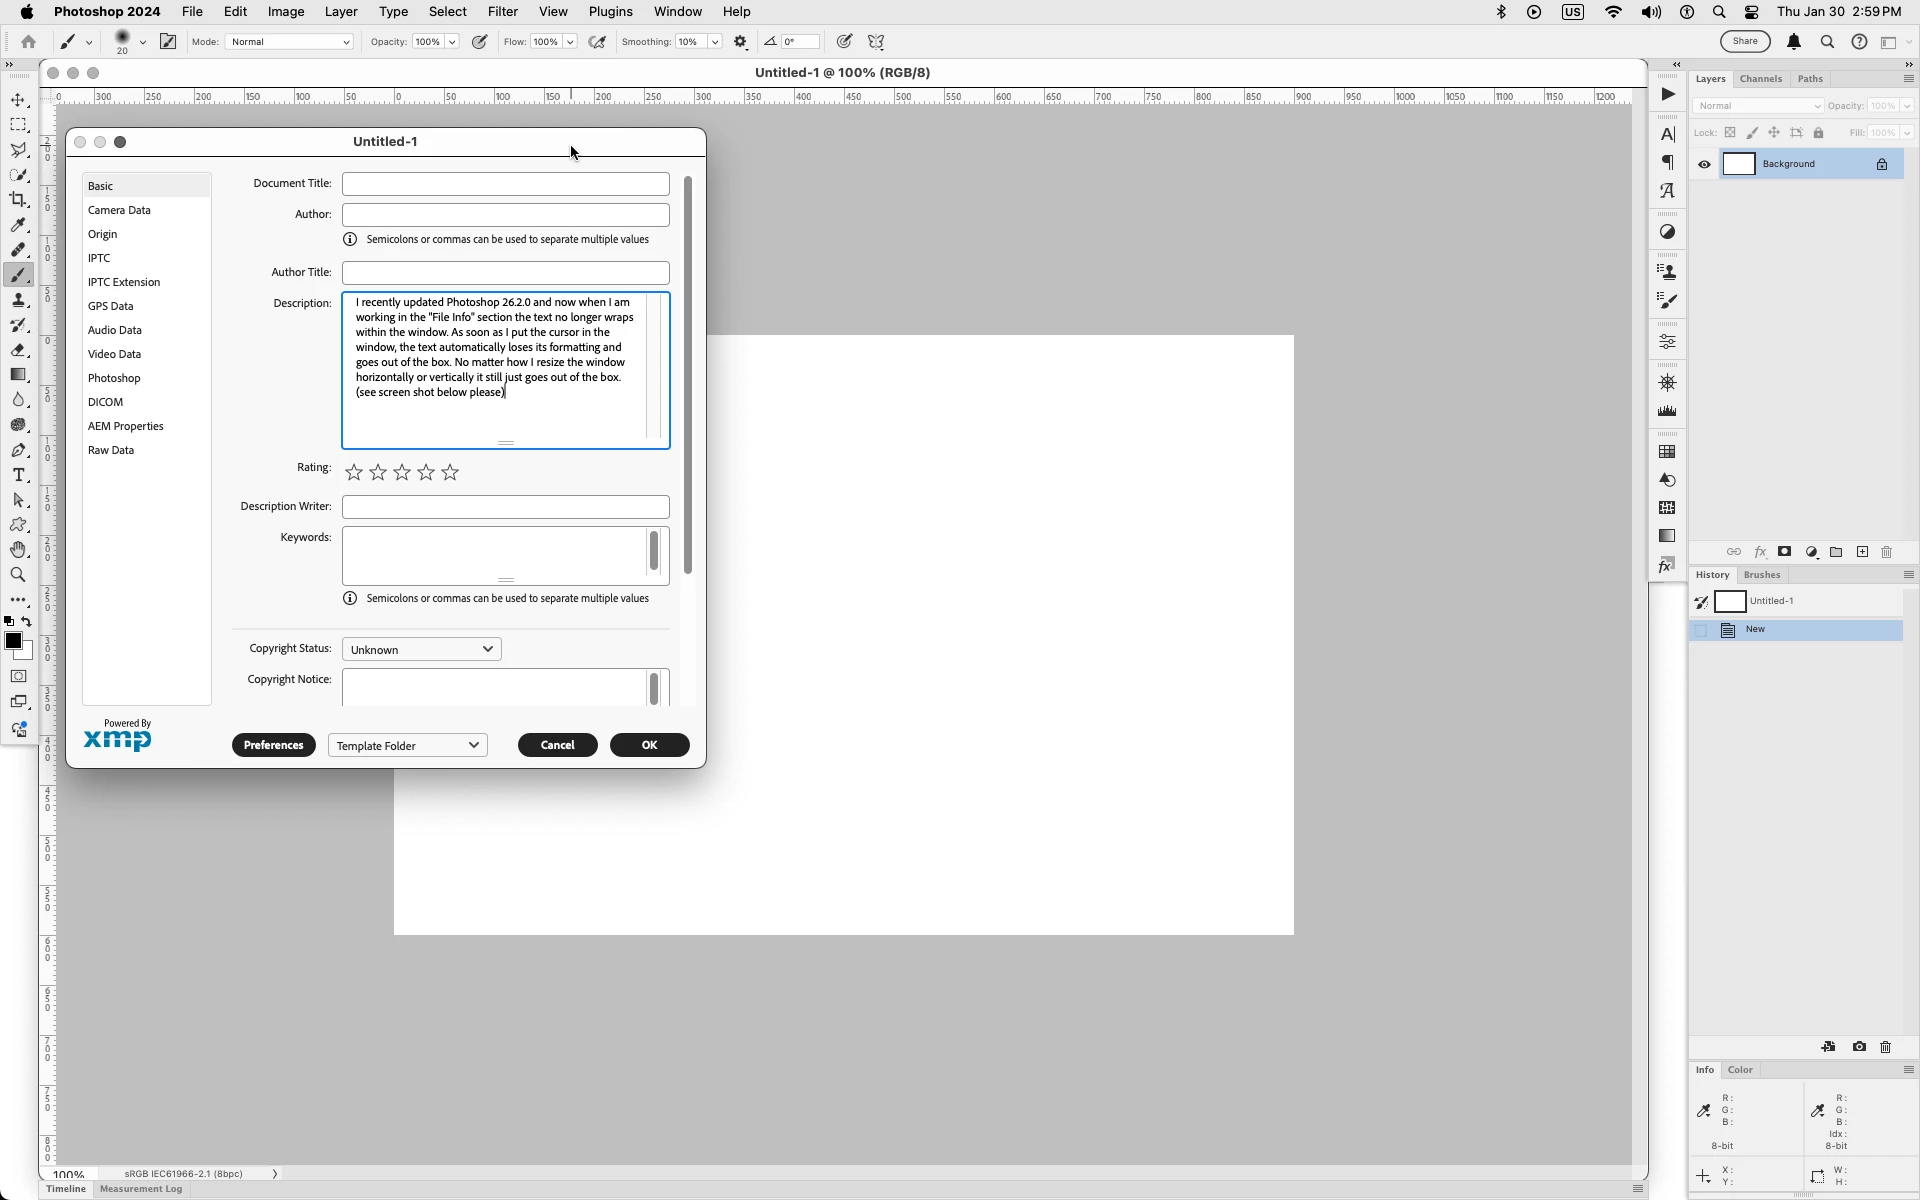Click the delete layer trash icon

(x=1887, y=552)
